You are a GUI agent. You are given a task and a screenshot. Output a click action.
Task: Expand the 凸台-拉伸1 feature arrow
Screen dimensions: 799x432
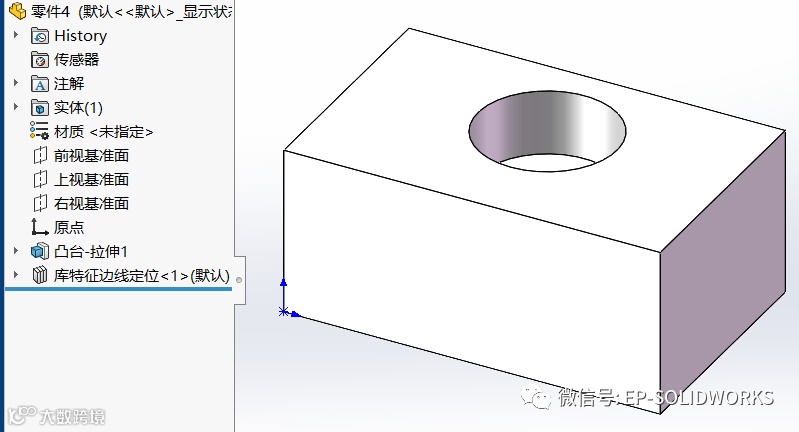(x=16, y=251)
